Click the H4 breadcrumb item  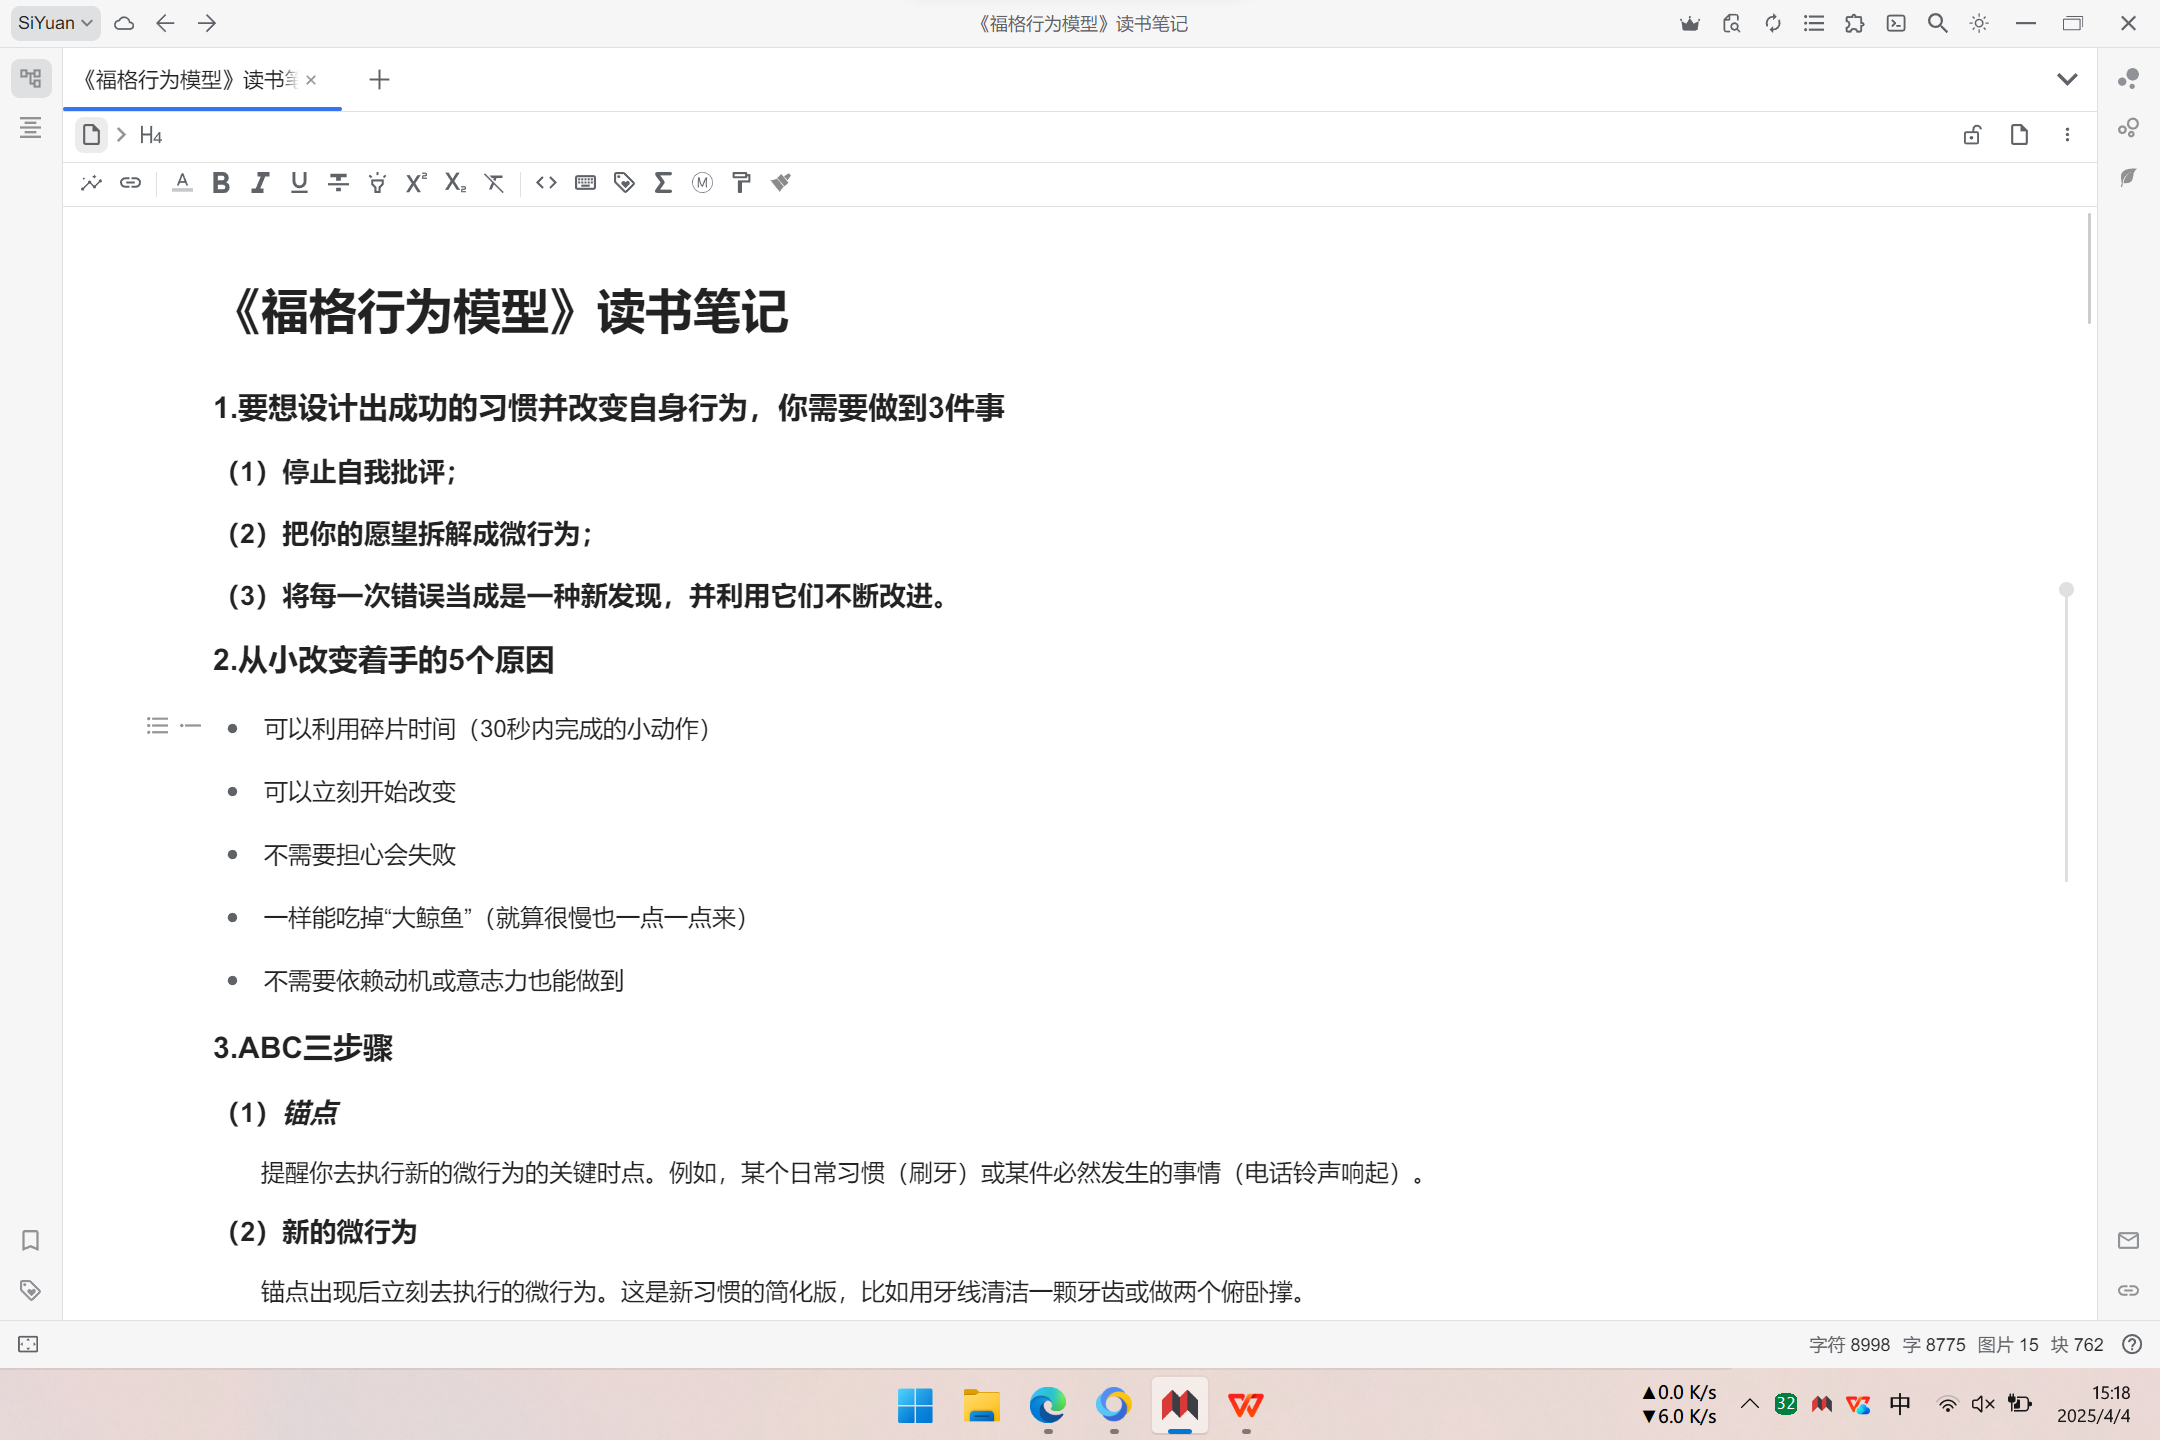coord(151,135)
